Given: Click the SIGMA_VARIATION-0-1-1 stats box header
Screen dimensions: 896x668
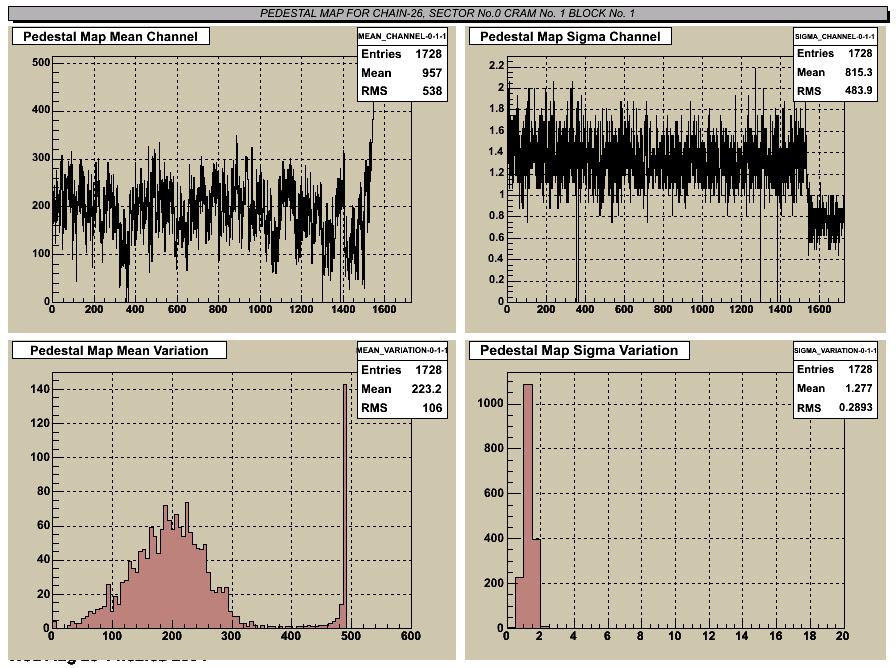Looking at the screenshot, I should pos(835,350).
